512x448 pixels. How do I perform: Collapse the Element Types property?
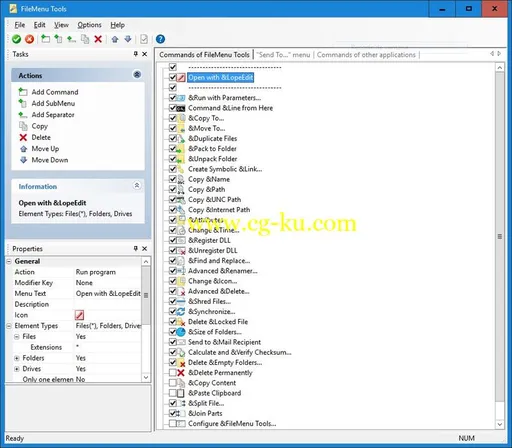pos(9,326)
